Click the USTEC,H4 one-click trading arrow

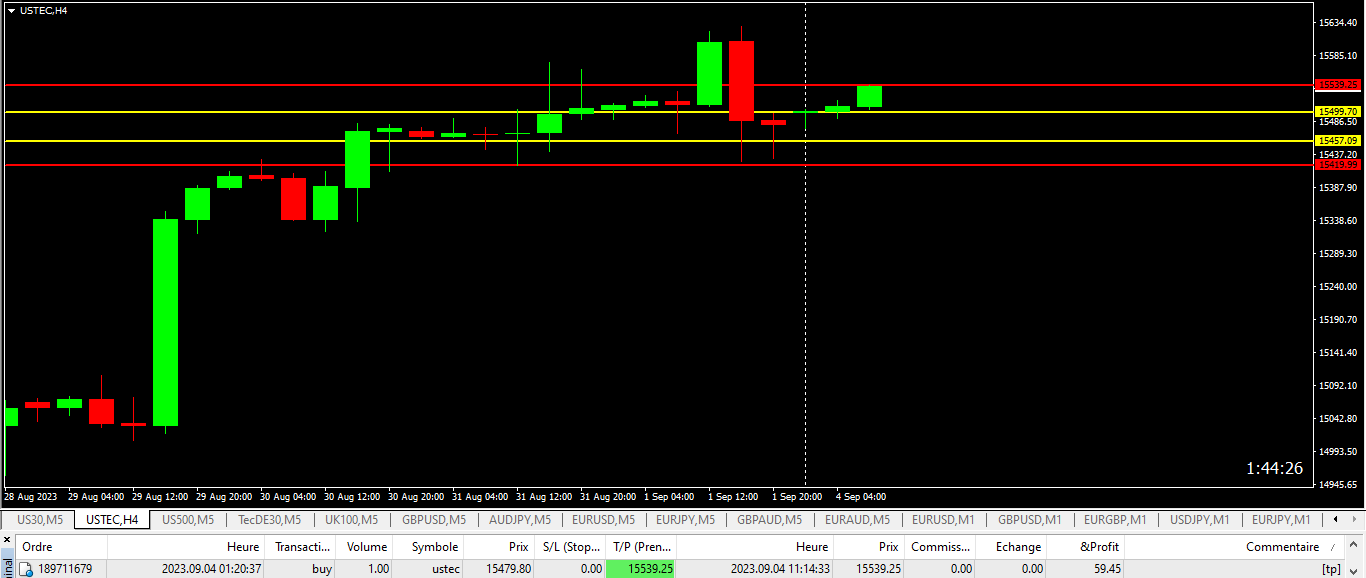(x=11, y=10)
